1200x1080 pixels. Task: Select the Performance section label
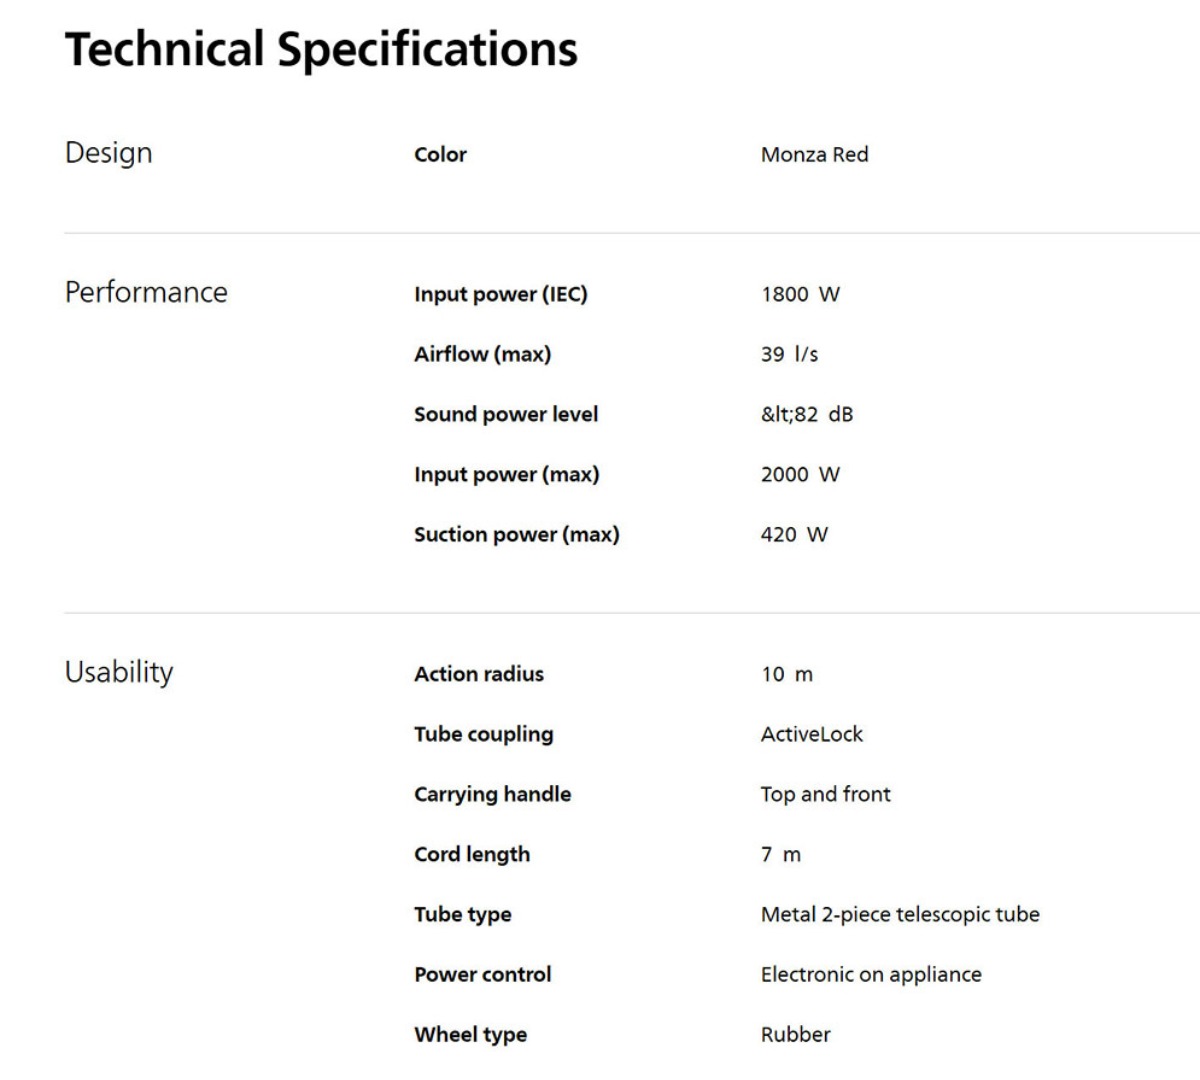146,292
